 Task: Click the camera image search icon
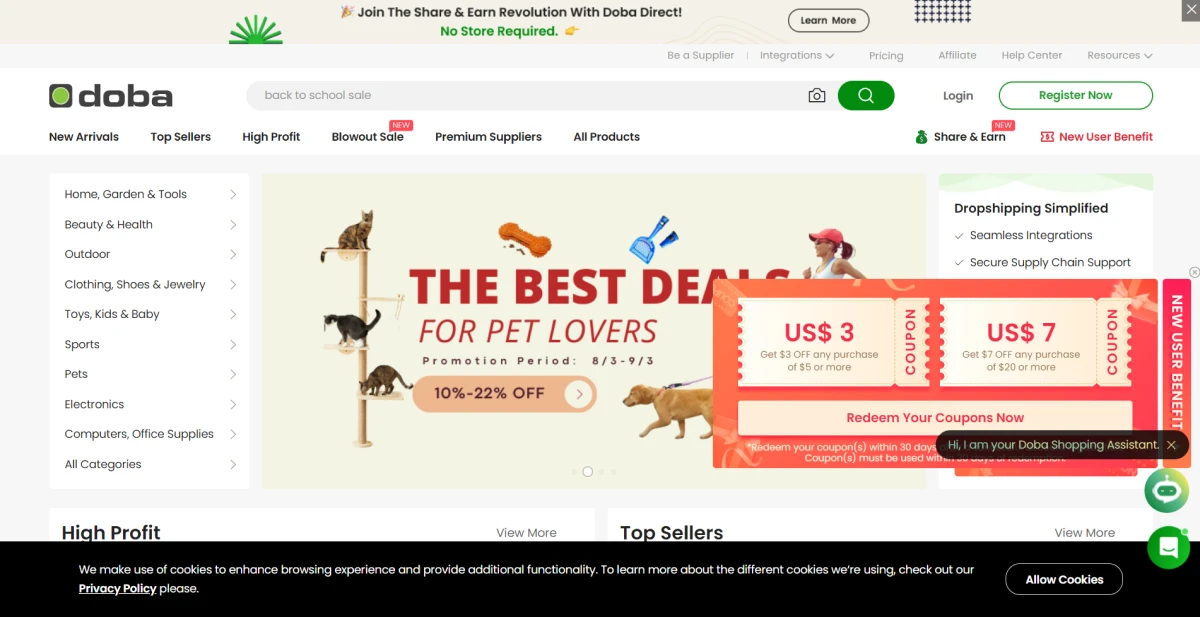point(817,96)
